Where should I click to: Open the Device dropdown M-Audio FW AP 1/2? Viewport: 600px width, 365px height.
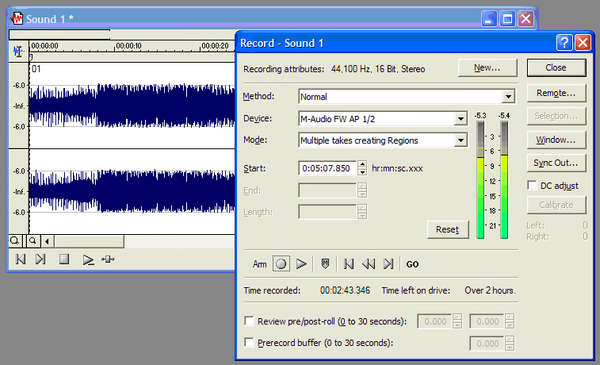click(460, 119)
